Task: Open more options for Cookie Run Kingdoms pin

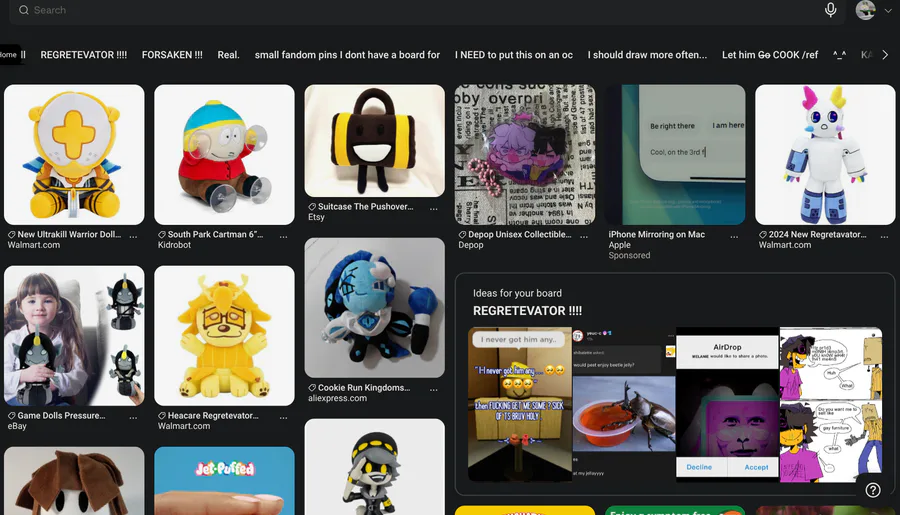Action: point(434,390)
